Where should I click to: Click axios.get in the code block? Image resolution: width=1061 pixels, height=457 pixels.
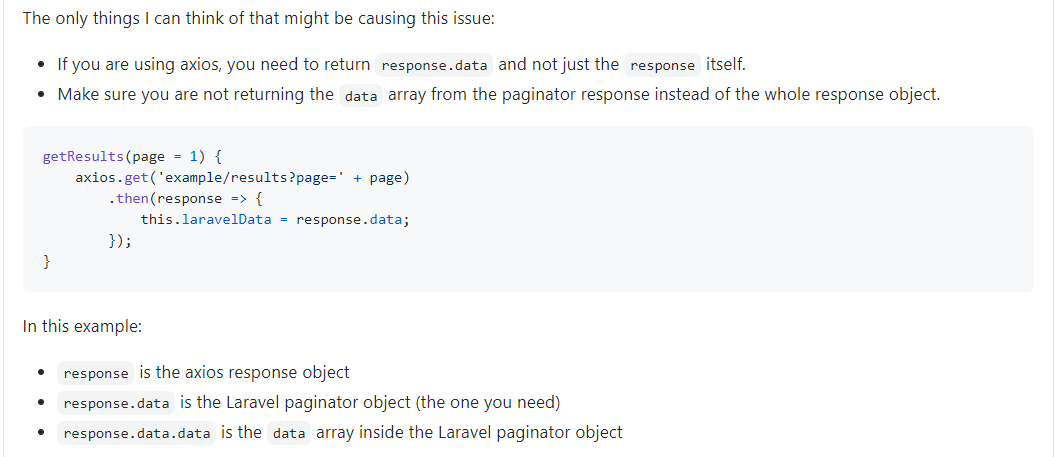tap(113, 178)
